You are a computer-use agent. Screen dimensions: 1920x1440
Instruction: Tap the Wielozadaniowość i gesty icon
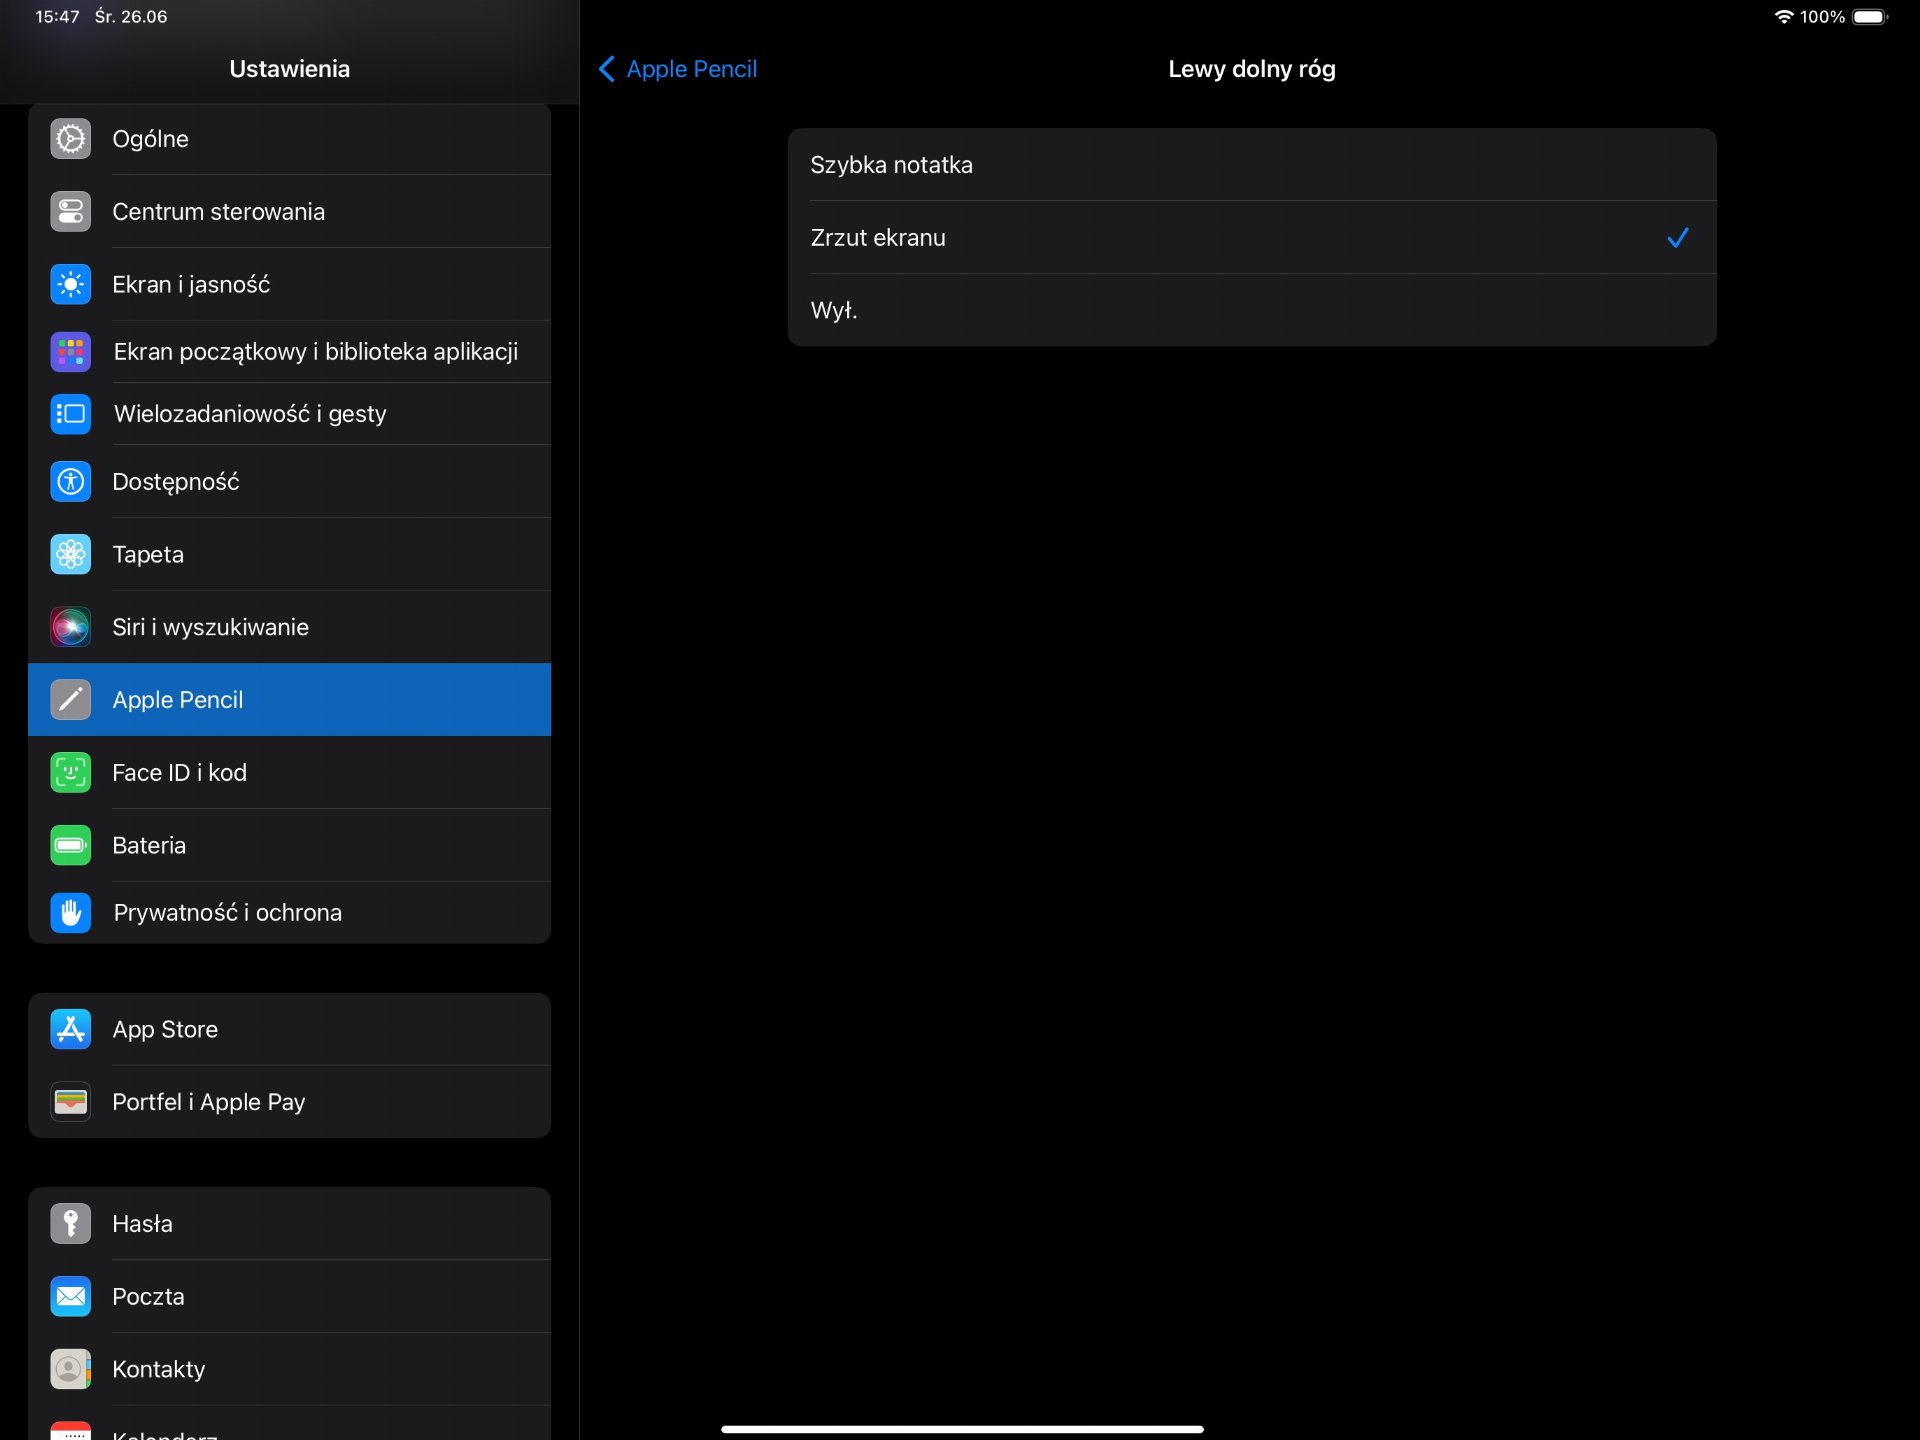pyautogui.click(x=70, y=414)
